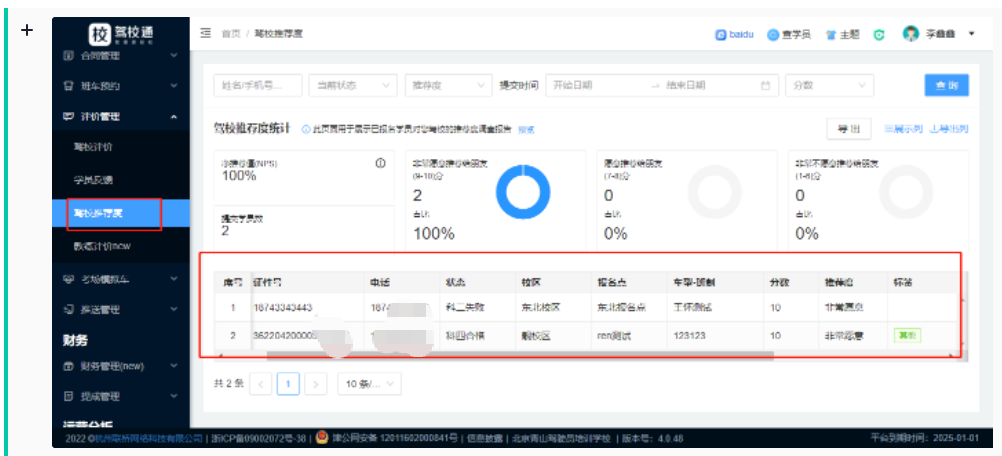Expand the 财务管理(new) menu chevron
Screen dimensions: 1002x456
point(174,367)
